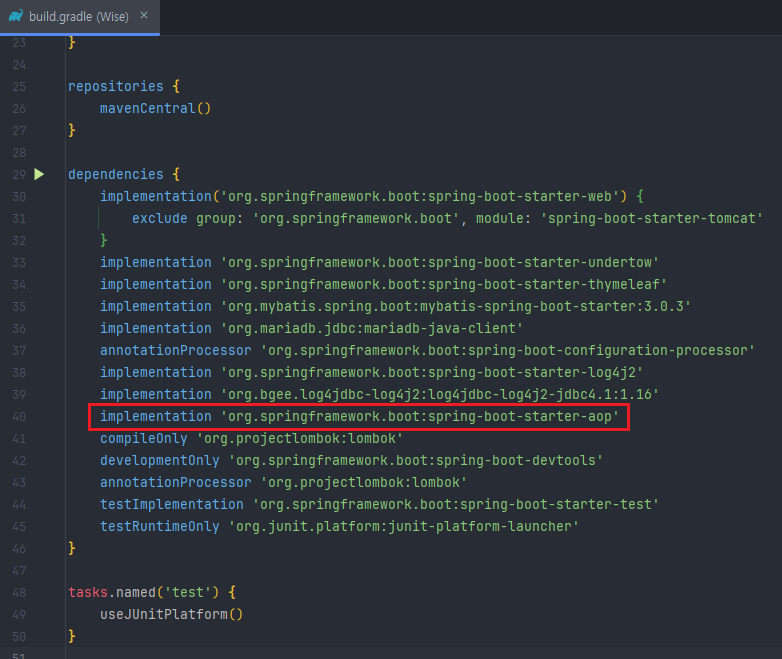Click 'mavenCentral()' on line 26

point(155,108)
